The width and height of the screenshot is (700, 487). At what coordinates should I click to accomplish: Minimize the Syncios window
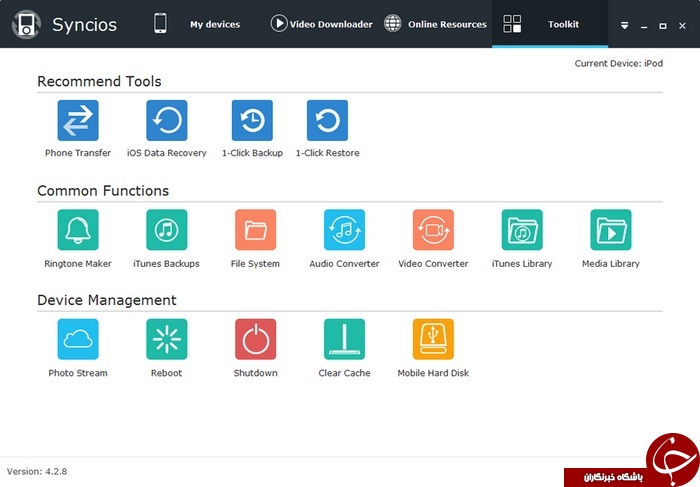point(644,27)
